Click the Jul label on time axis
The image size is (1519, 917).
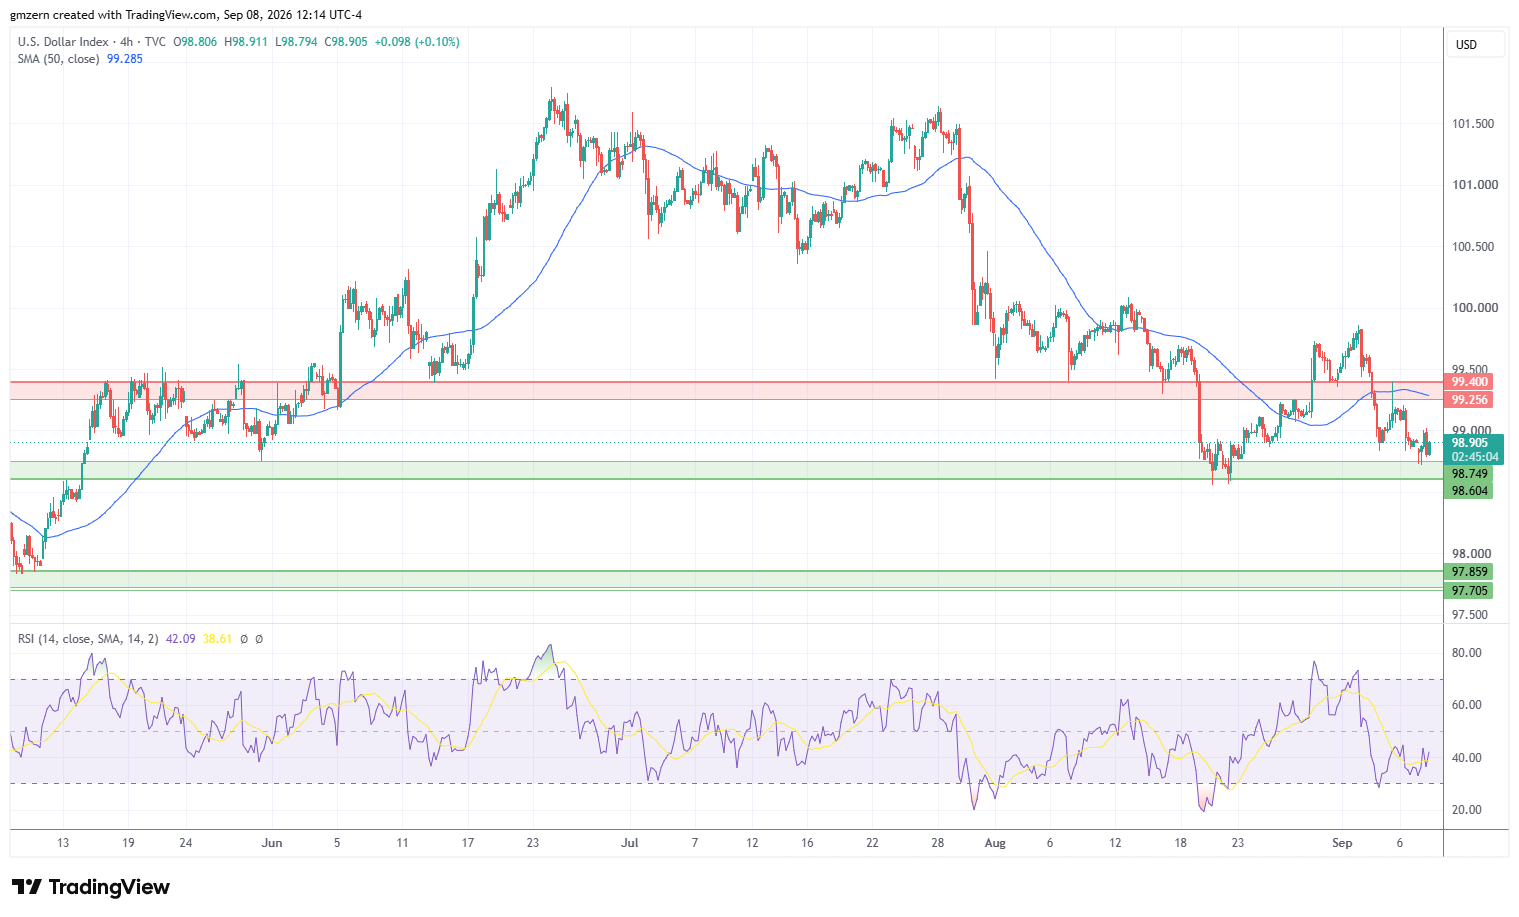630,843
